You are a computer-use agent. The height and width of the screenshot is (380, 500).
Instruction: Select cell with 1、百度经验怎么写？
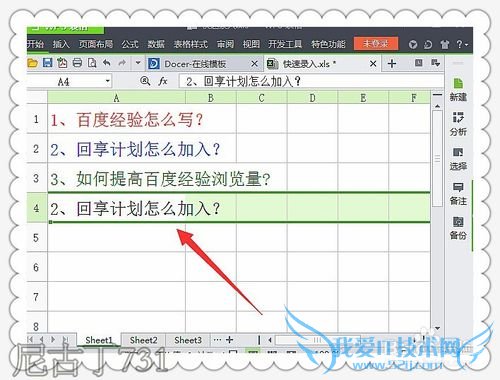click(116, 119)
